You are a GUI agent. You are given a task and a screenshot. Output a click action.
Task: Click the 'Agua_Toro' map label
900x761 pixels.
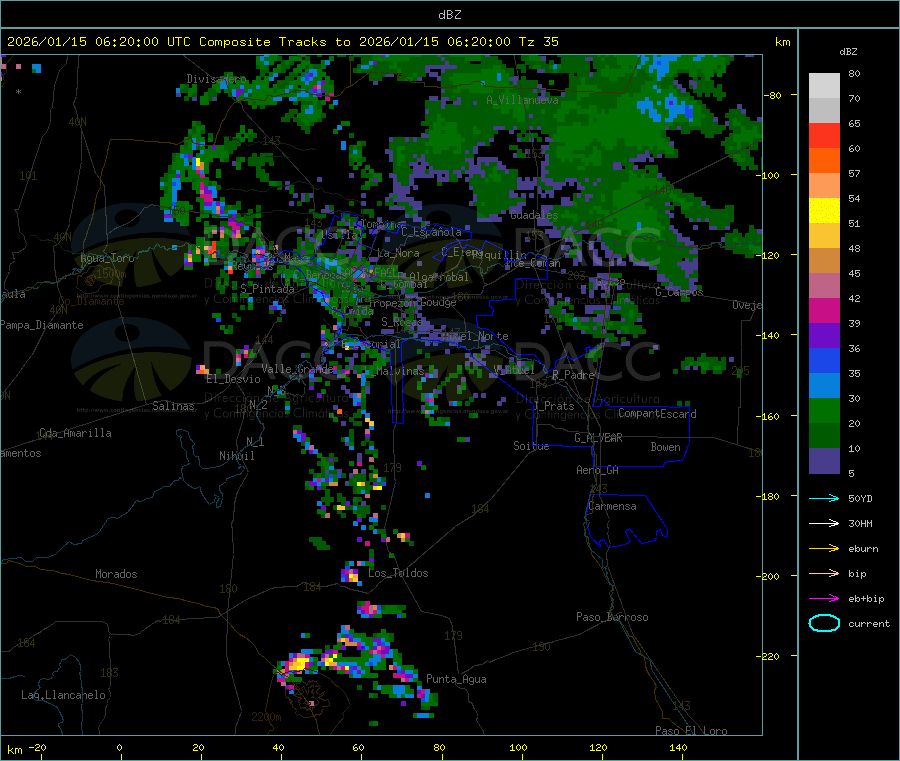click(107, 258)
